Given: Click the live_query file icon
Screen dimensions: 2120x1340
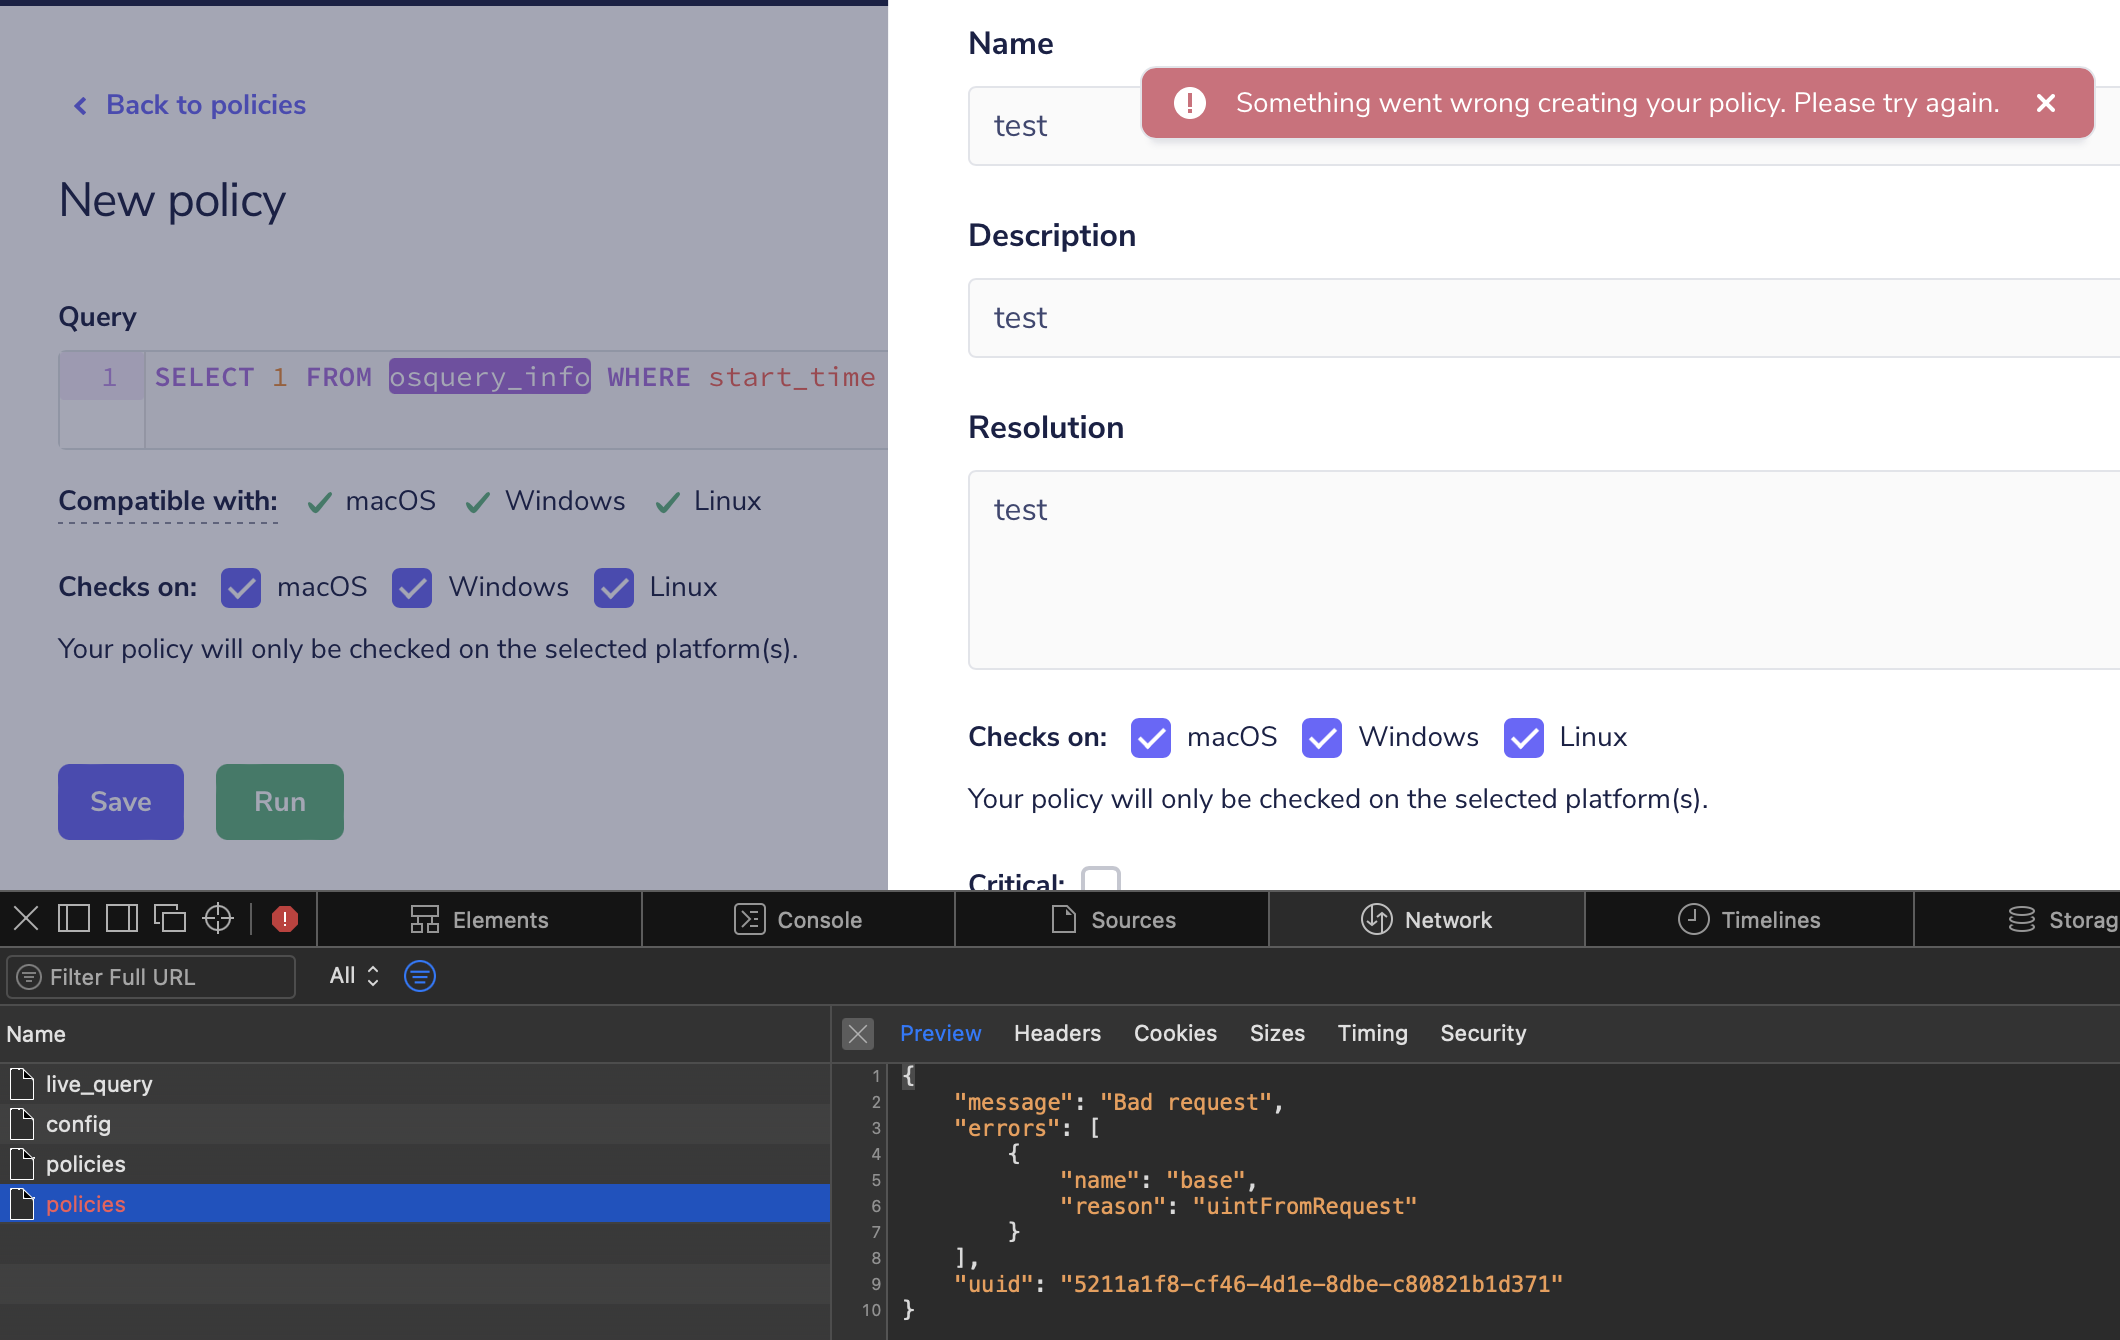Looking at the screenshot, I should pyautogui.click(x=22, y=1084).
